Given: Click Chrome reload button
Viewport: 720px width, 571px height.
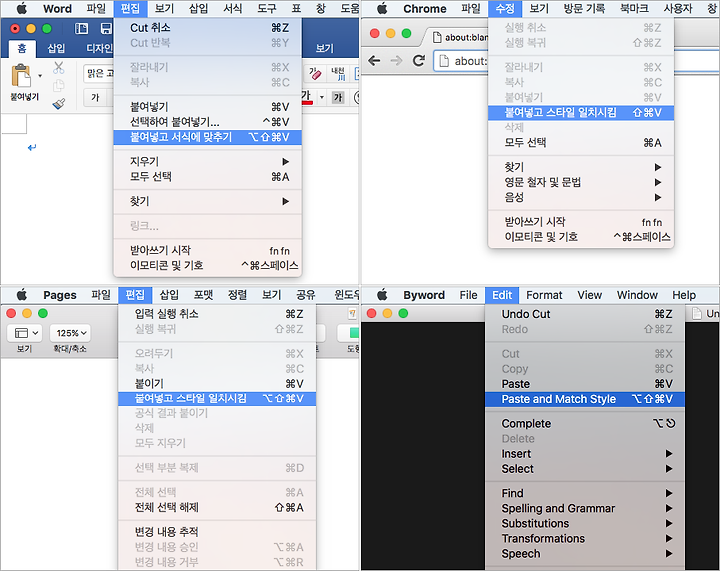Looking at the screenshot, I should point(418,61).
